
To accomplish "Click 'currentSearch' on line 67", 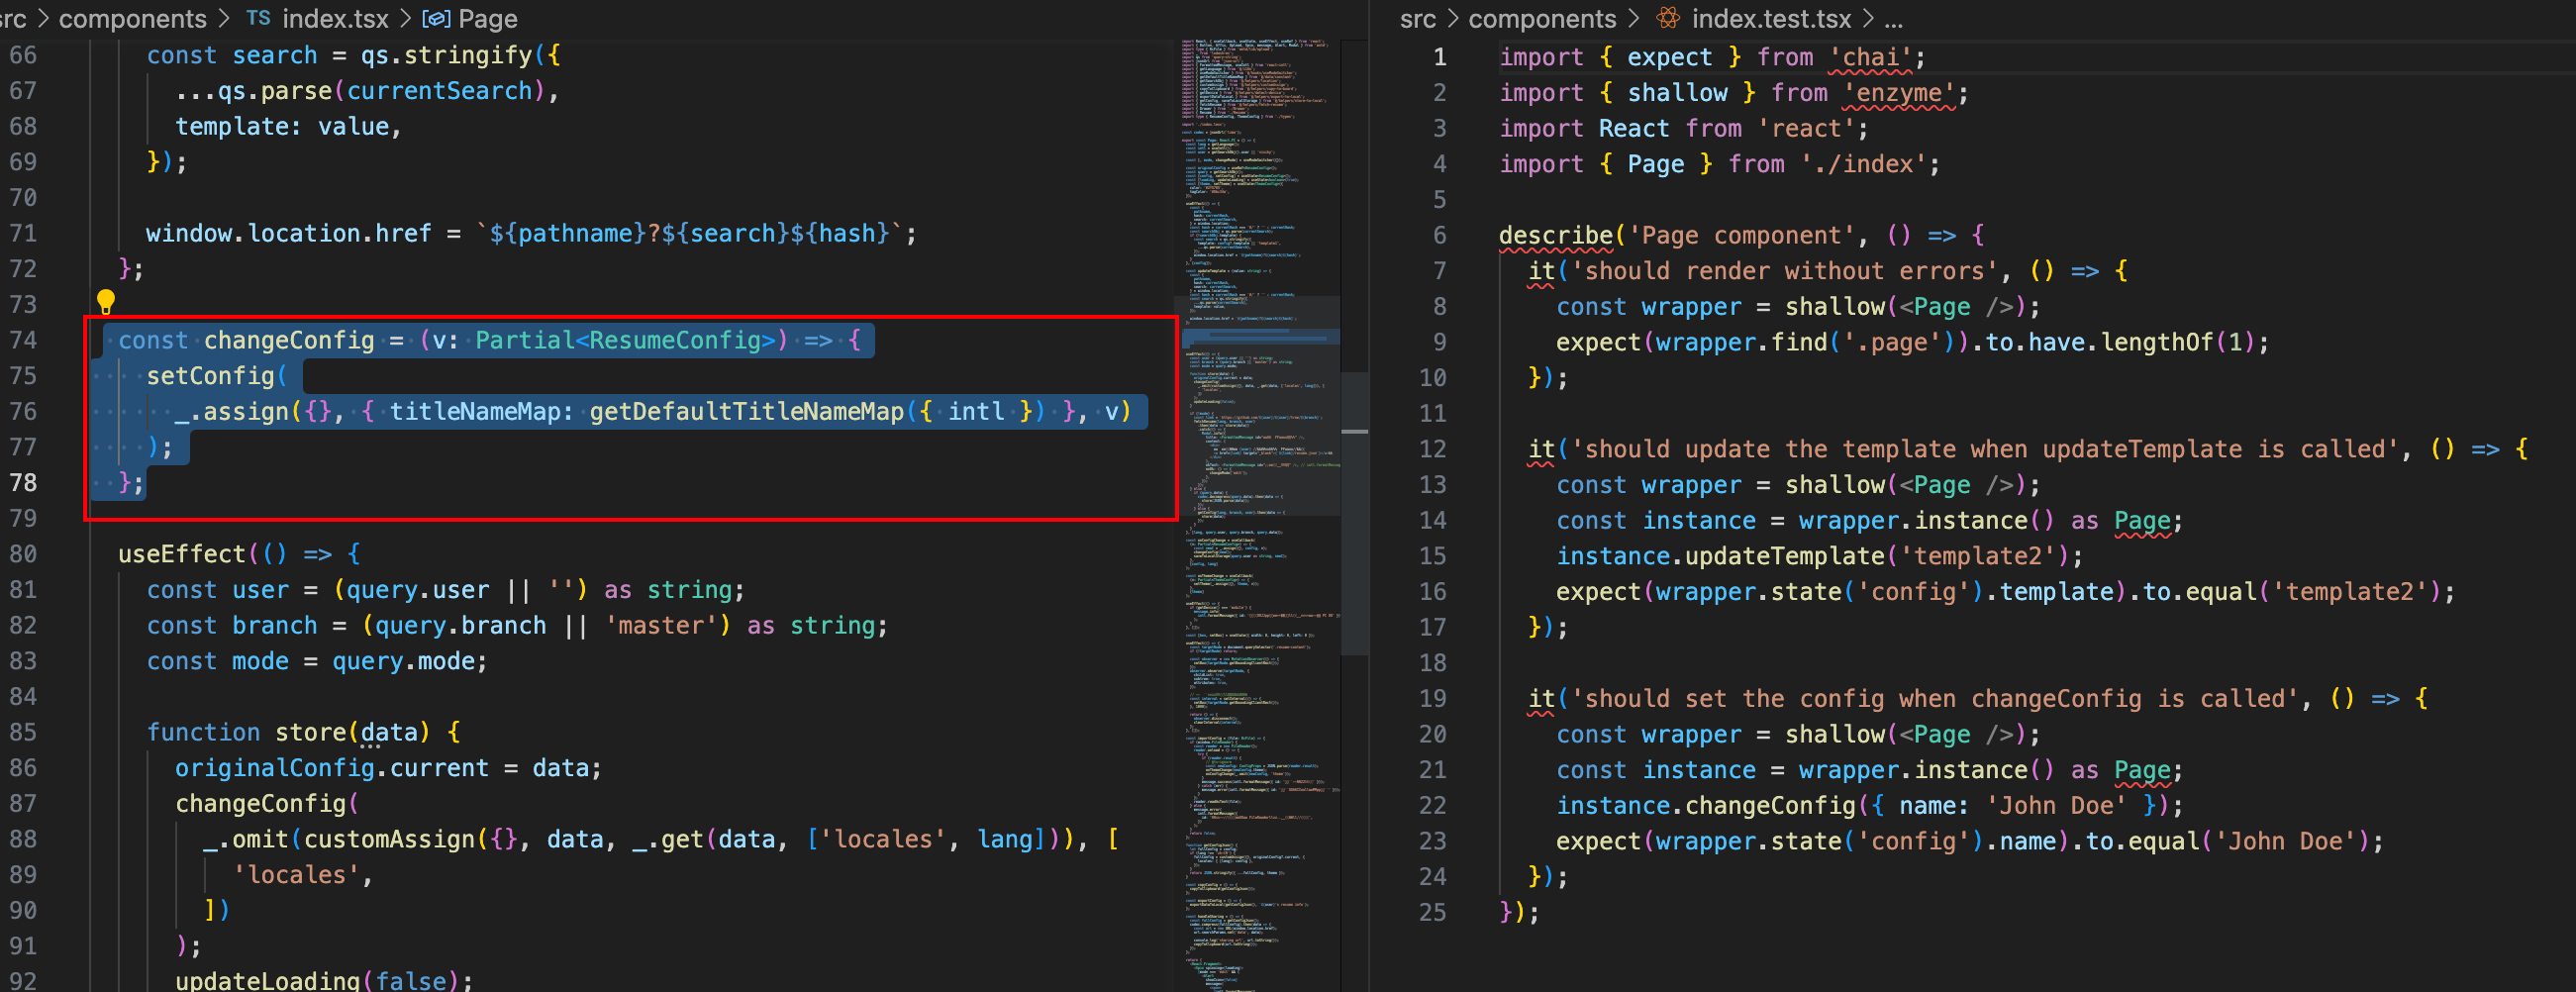I will click(x=439, y=91).
